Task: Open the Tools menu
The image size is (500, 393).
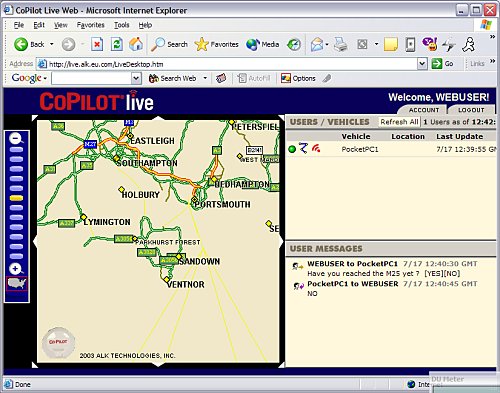Action: click(121, 25)
